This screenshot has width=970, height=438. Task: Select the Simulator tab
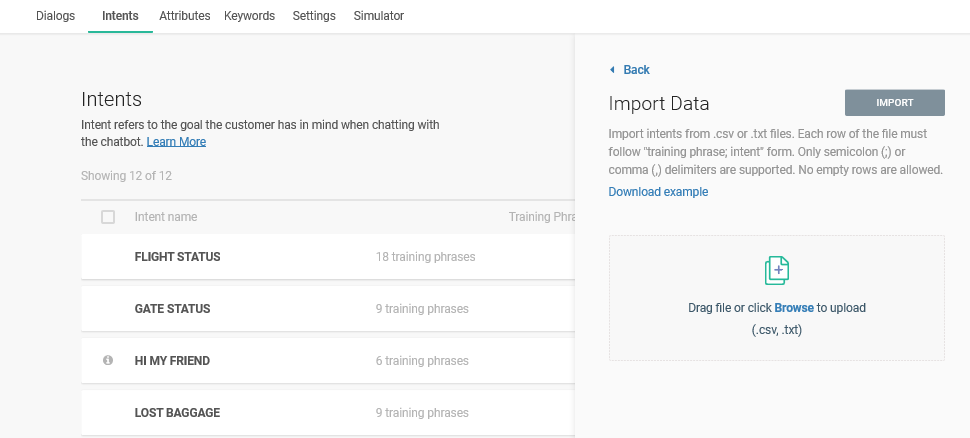tap(379, 16)
